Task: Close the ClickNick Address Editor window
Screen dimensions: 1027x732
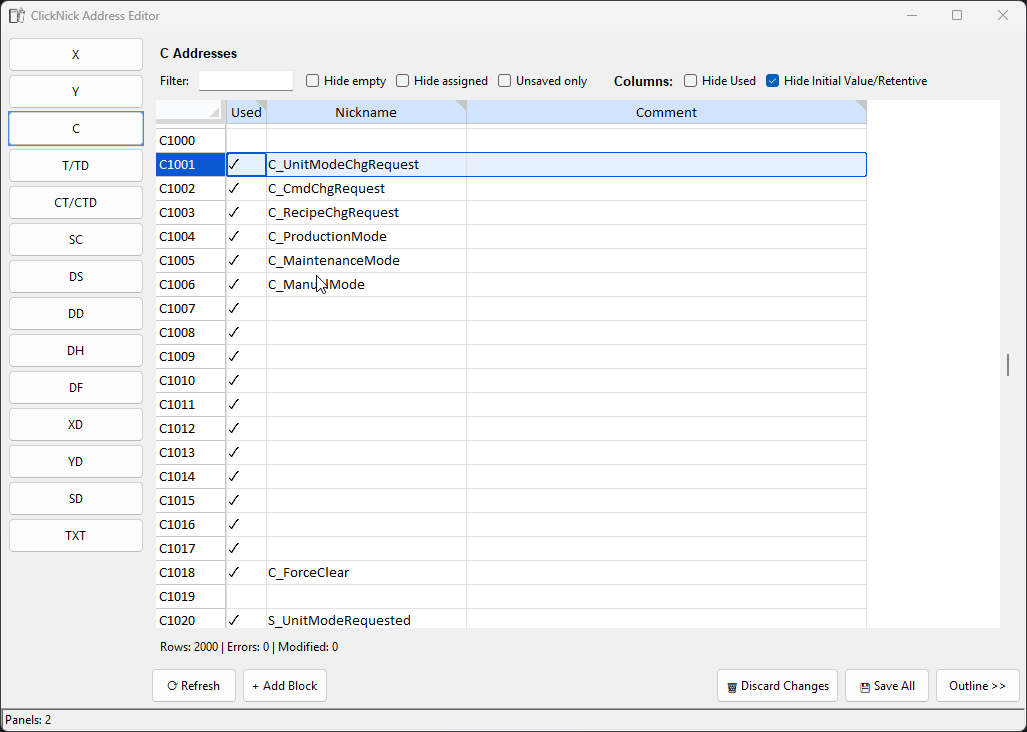Action: click(x=1003, y=15)
